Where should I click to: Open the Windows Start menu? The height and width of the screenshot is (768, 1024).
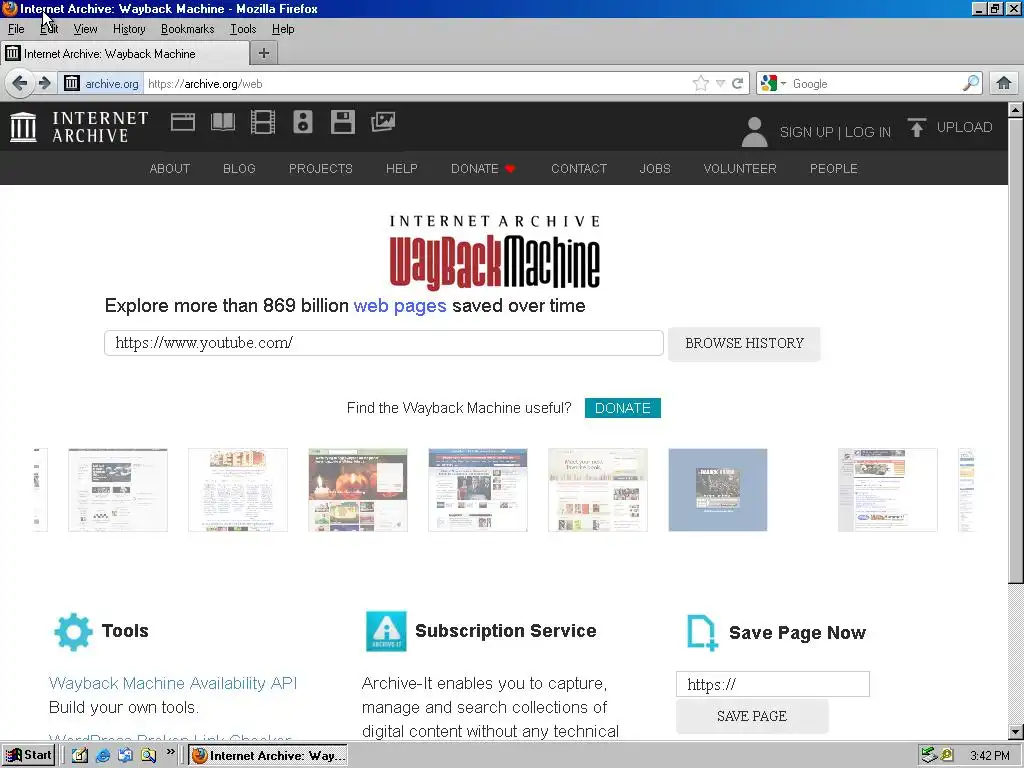[28, 755]
